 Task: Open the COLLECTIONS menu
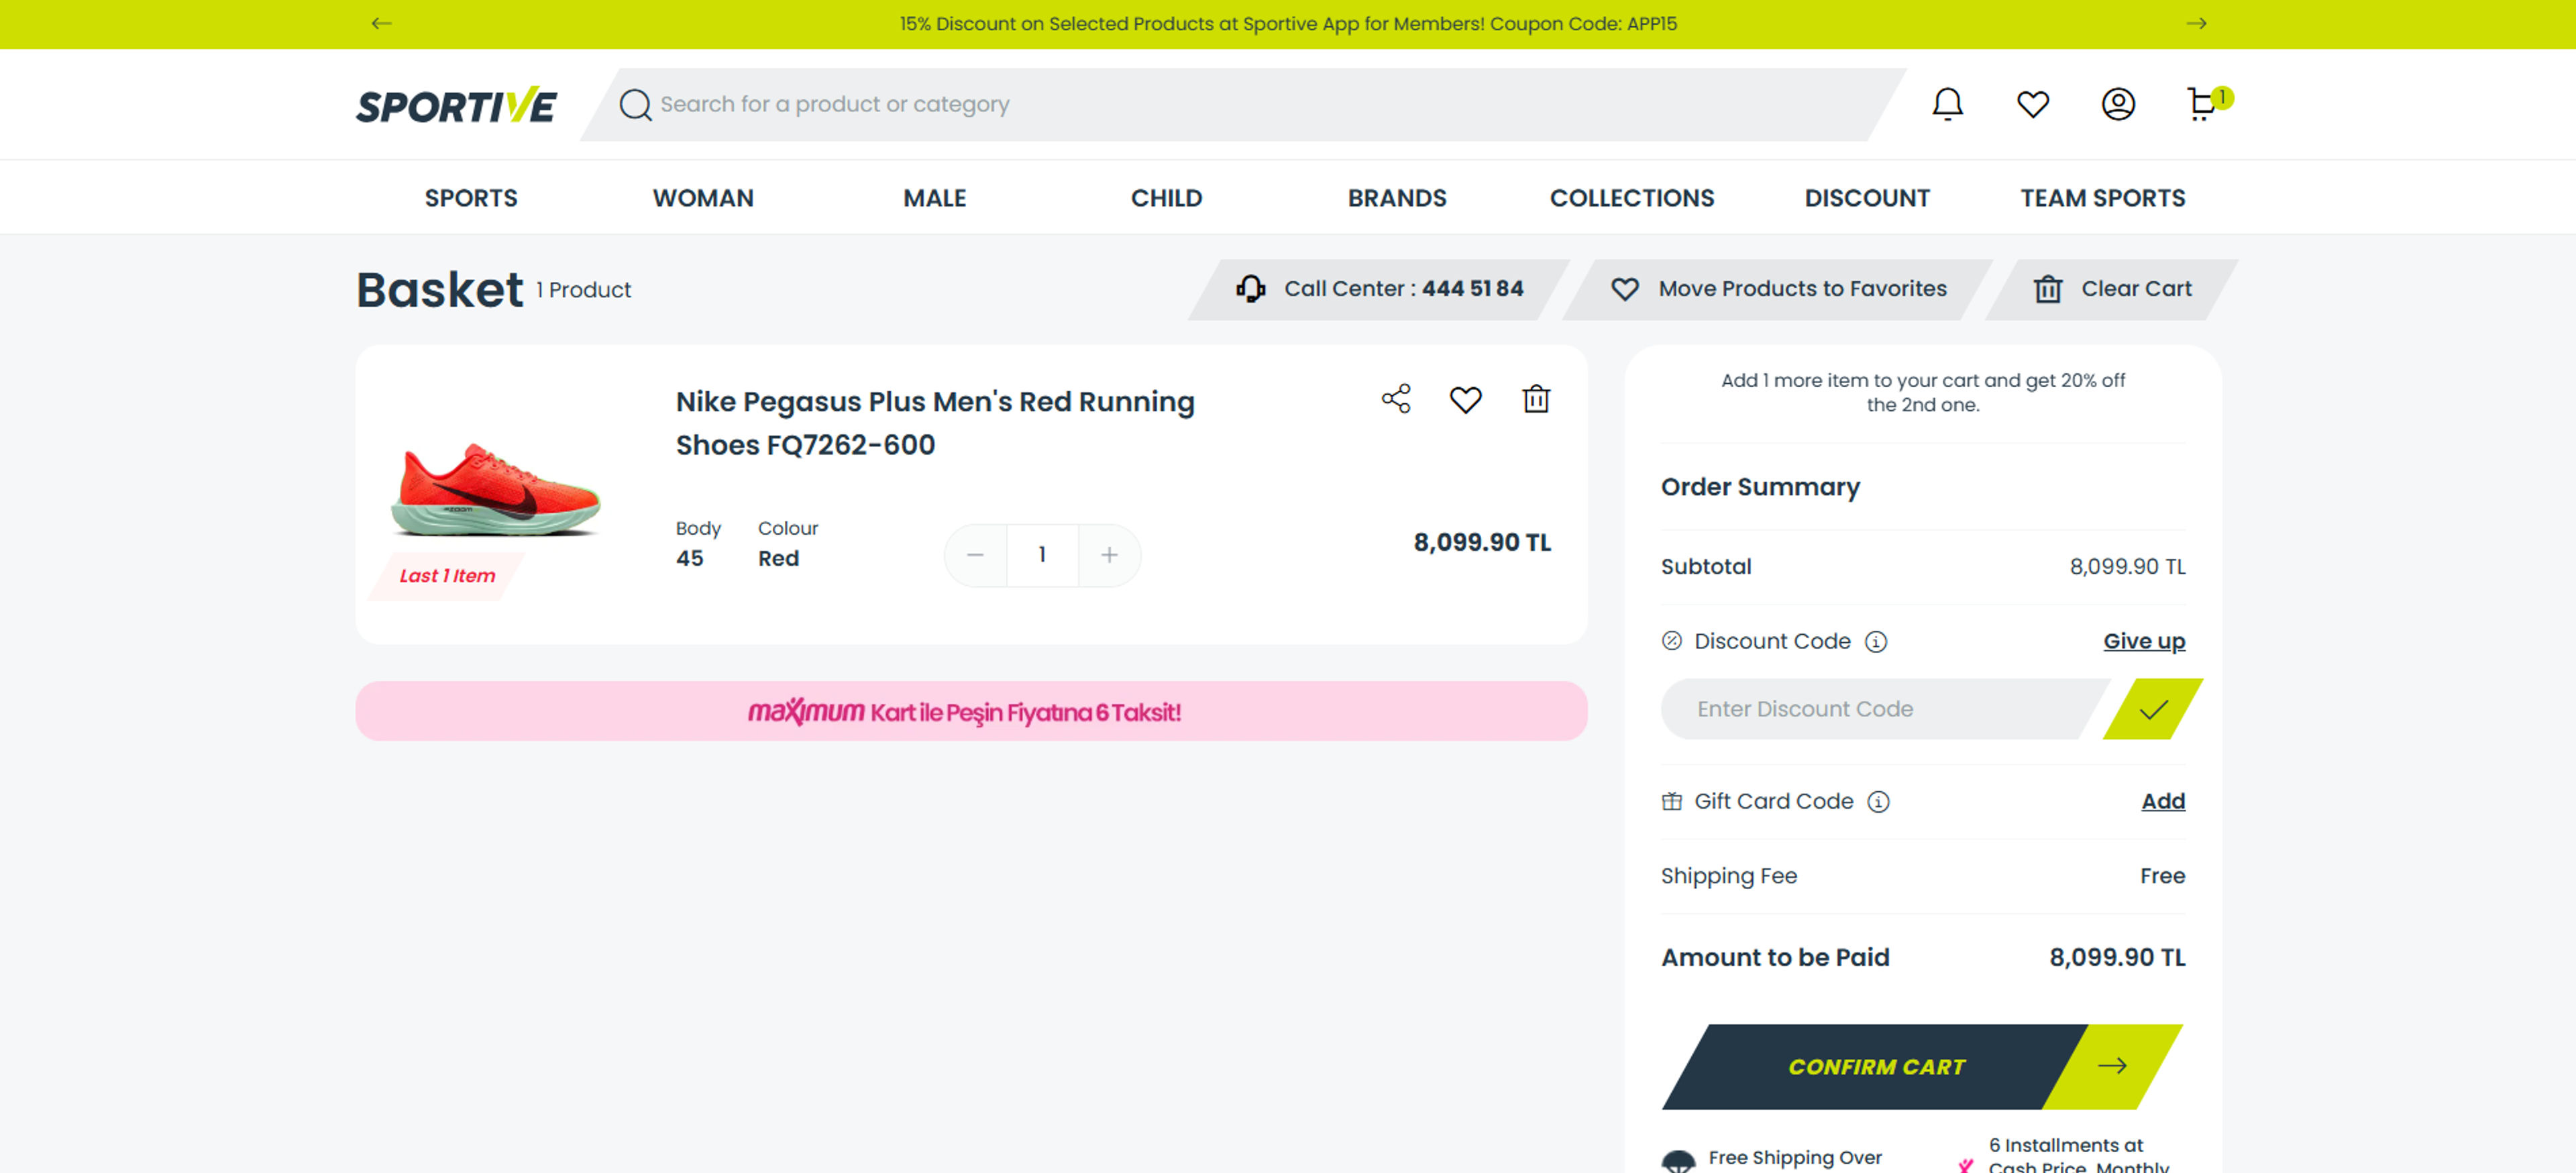tap(1632, 198)
